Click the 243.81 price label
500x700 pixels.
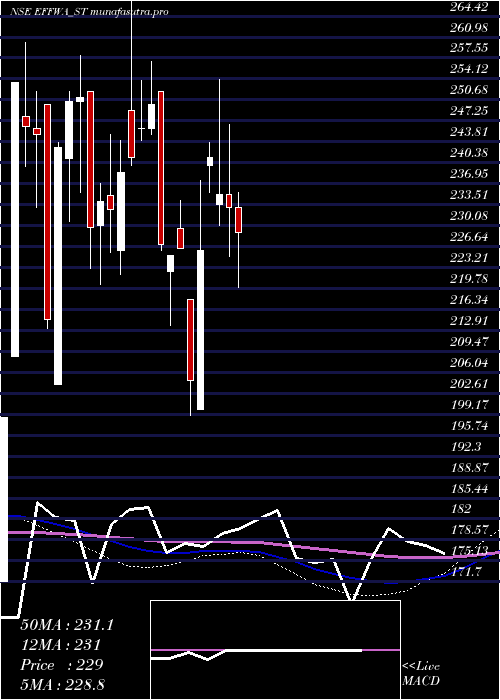click(468, 132)
